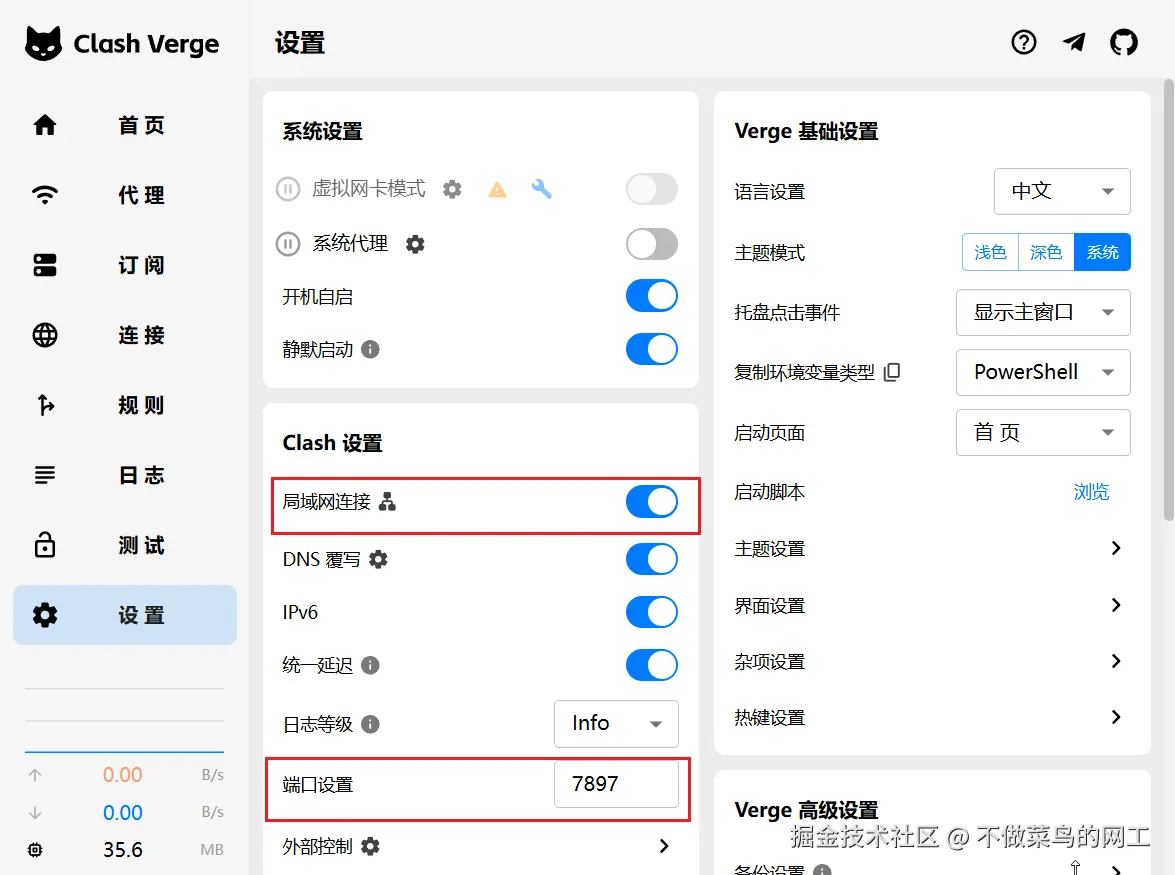Viewport: 1175px width, 875px height.
Task: Show info tooltip for 日志等级
Action: click(370, 724)
